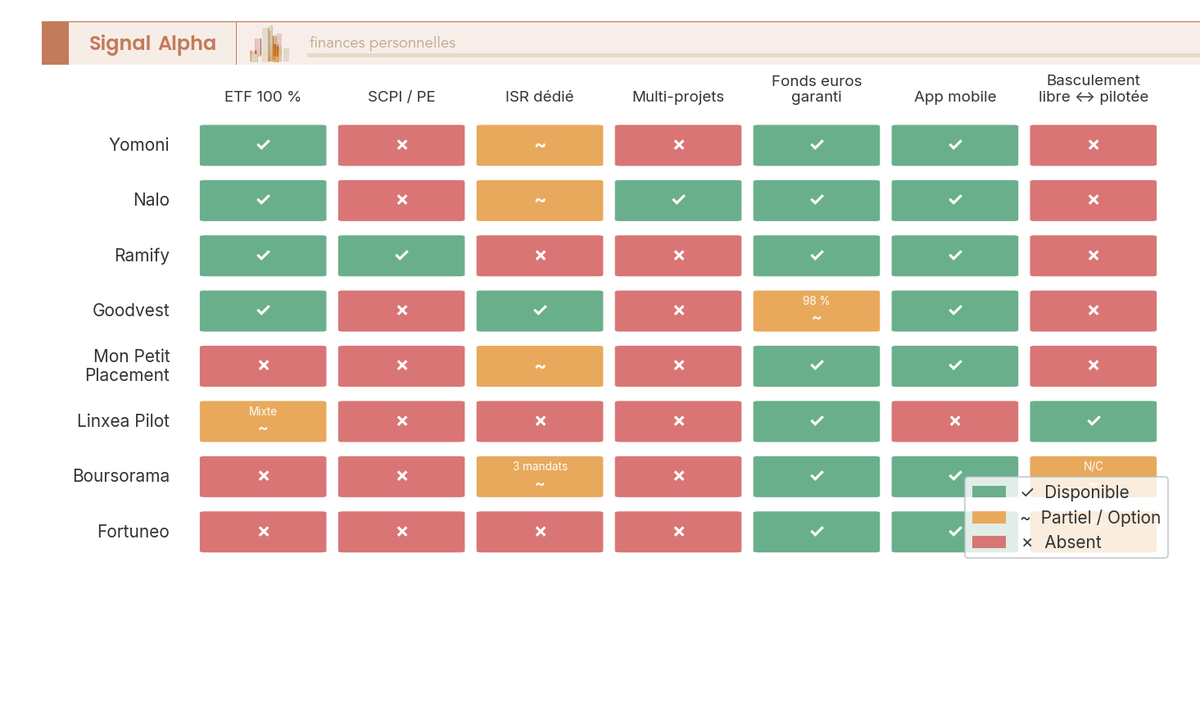Select the Yomoni ETF 100 % checkmark cell
The width and height of the screenshot is (1200, 721).
point(262,145)
